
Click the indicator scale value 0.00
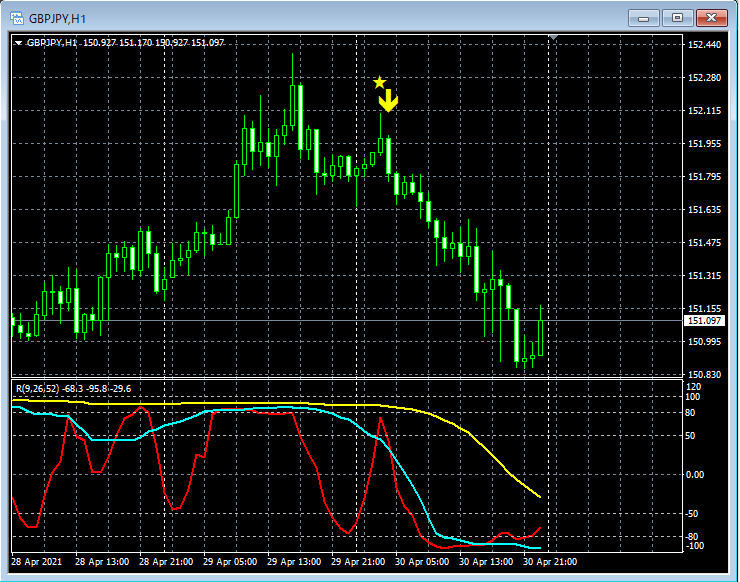(x=695, y=475)
